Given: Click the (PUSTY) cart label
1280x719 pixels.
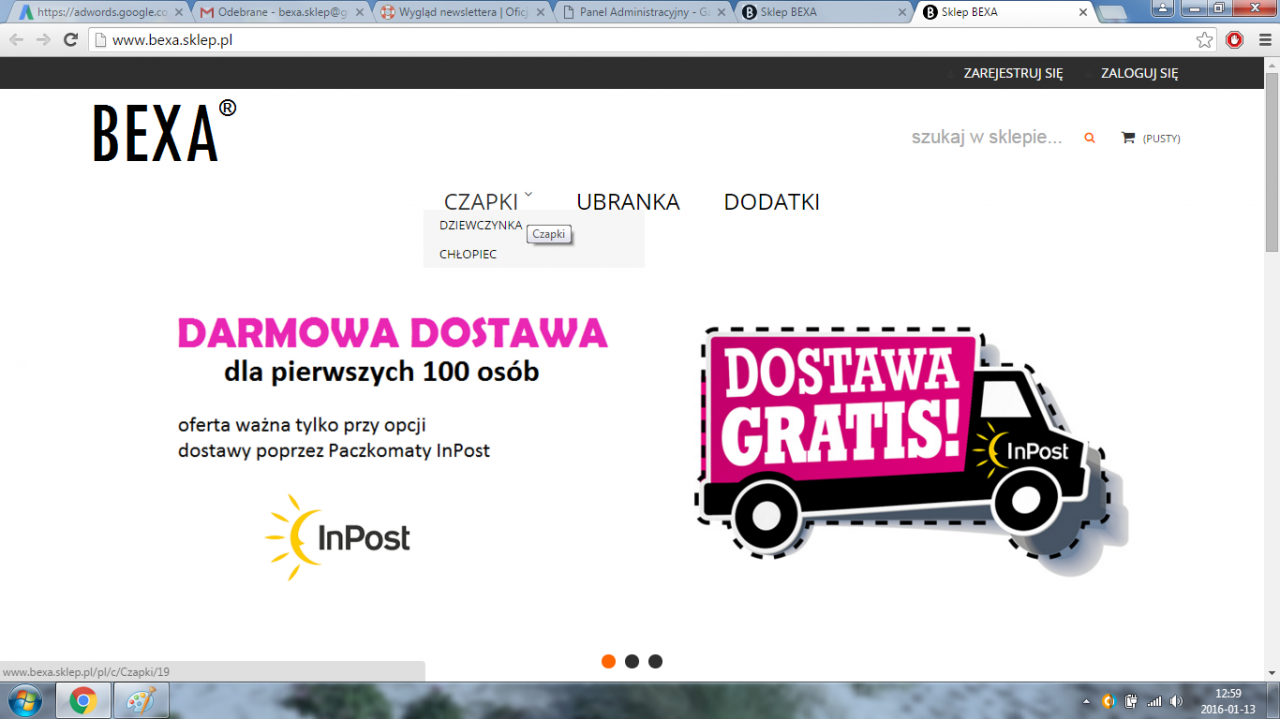Looking at the screenshot, I should click(1162, 139).
